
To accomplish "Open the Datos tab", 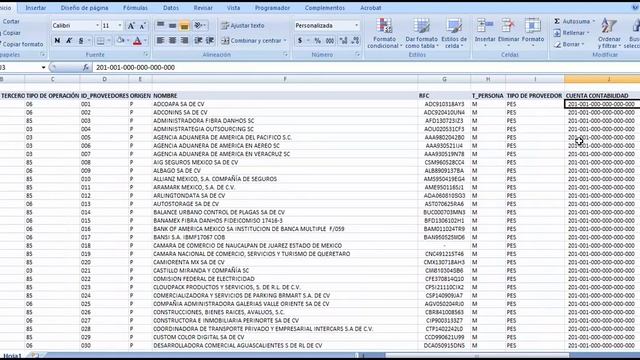I will tap(171, 8).
